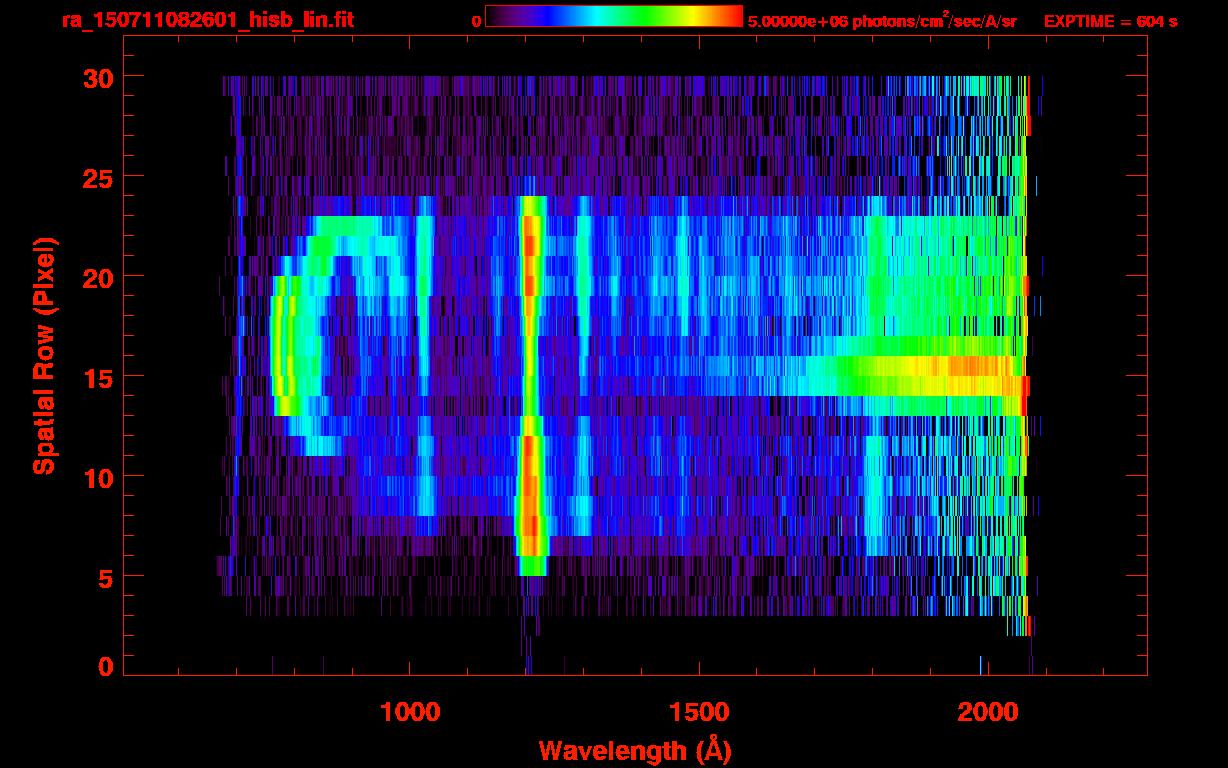Viewport: 1228px width, 768px height.
Task: Click the 5.00000e+06 photons/cm²/sec/Å/sr label
Action: 882,20
